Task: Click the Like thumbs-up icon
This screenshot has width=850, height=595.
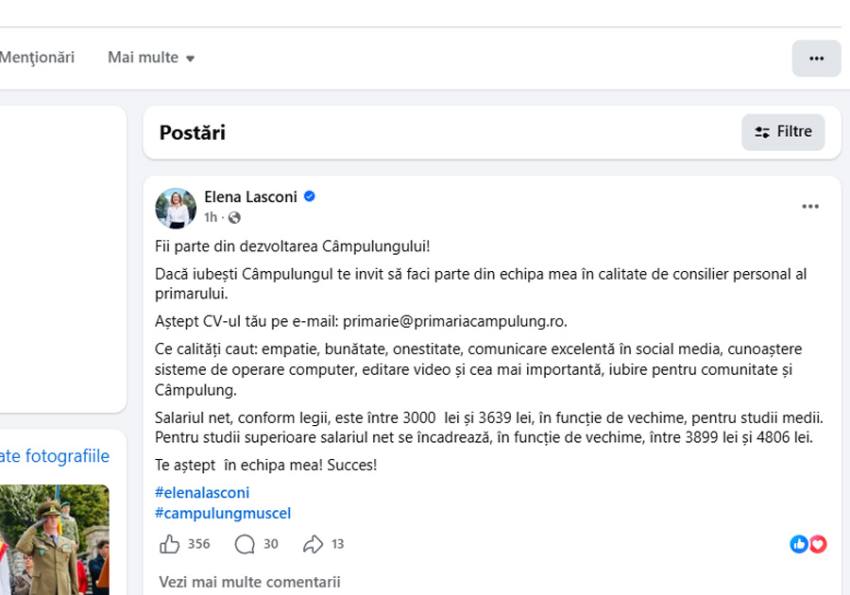Action: (169, 544)
